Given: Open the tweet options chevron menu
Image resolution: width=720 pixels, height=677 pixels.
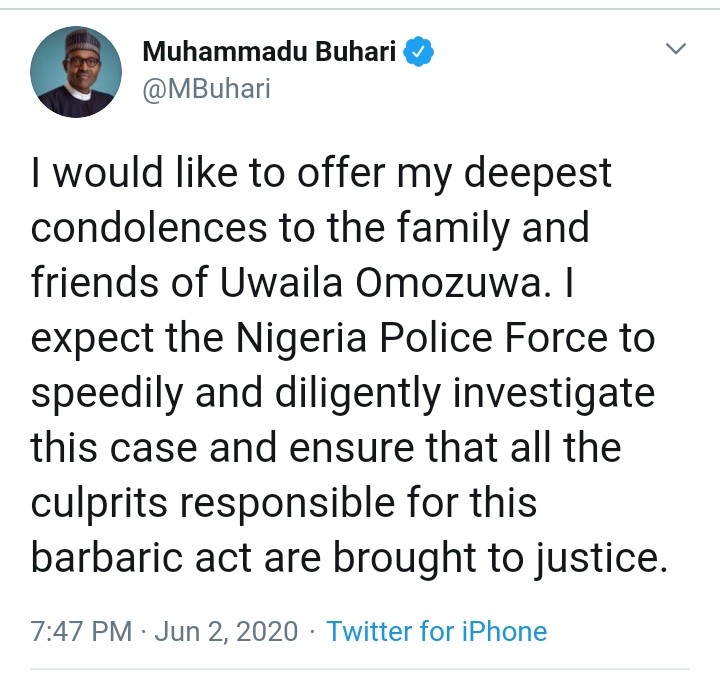Looking at the screenshot, I should click(677, 49).
